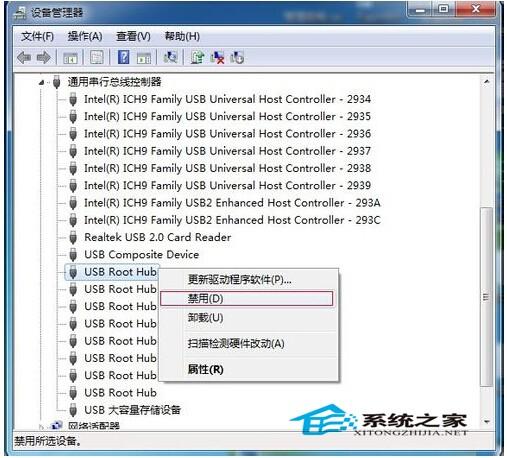Click the USB icon beside USB Composite Device

click(73, 255)
